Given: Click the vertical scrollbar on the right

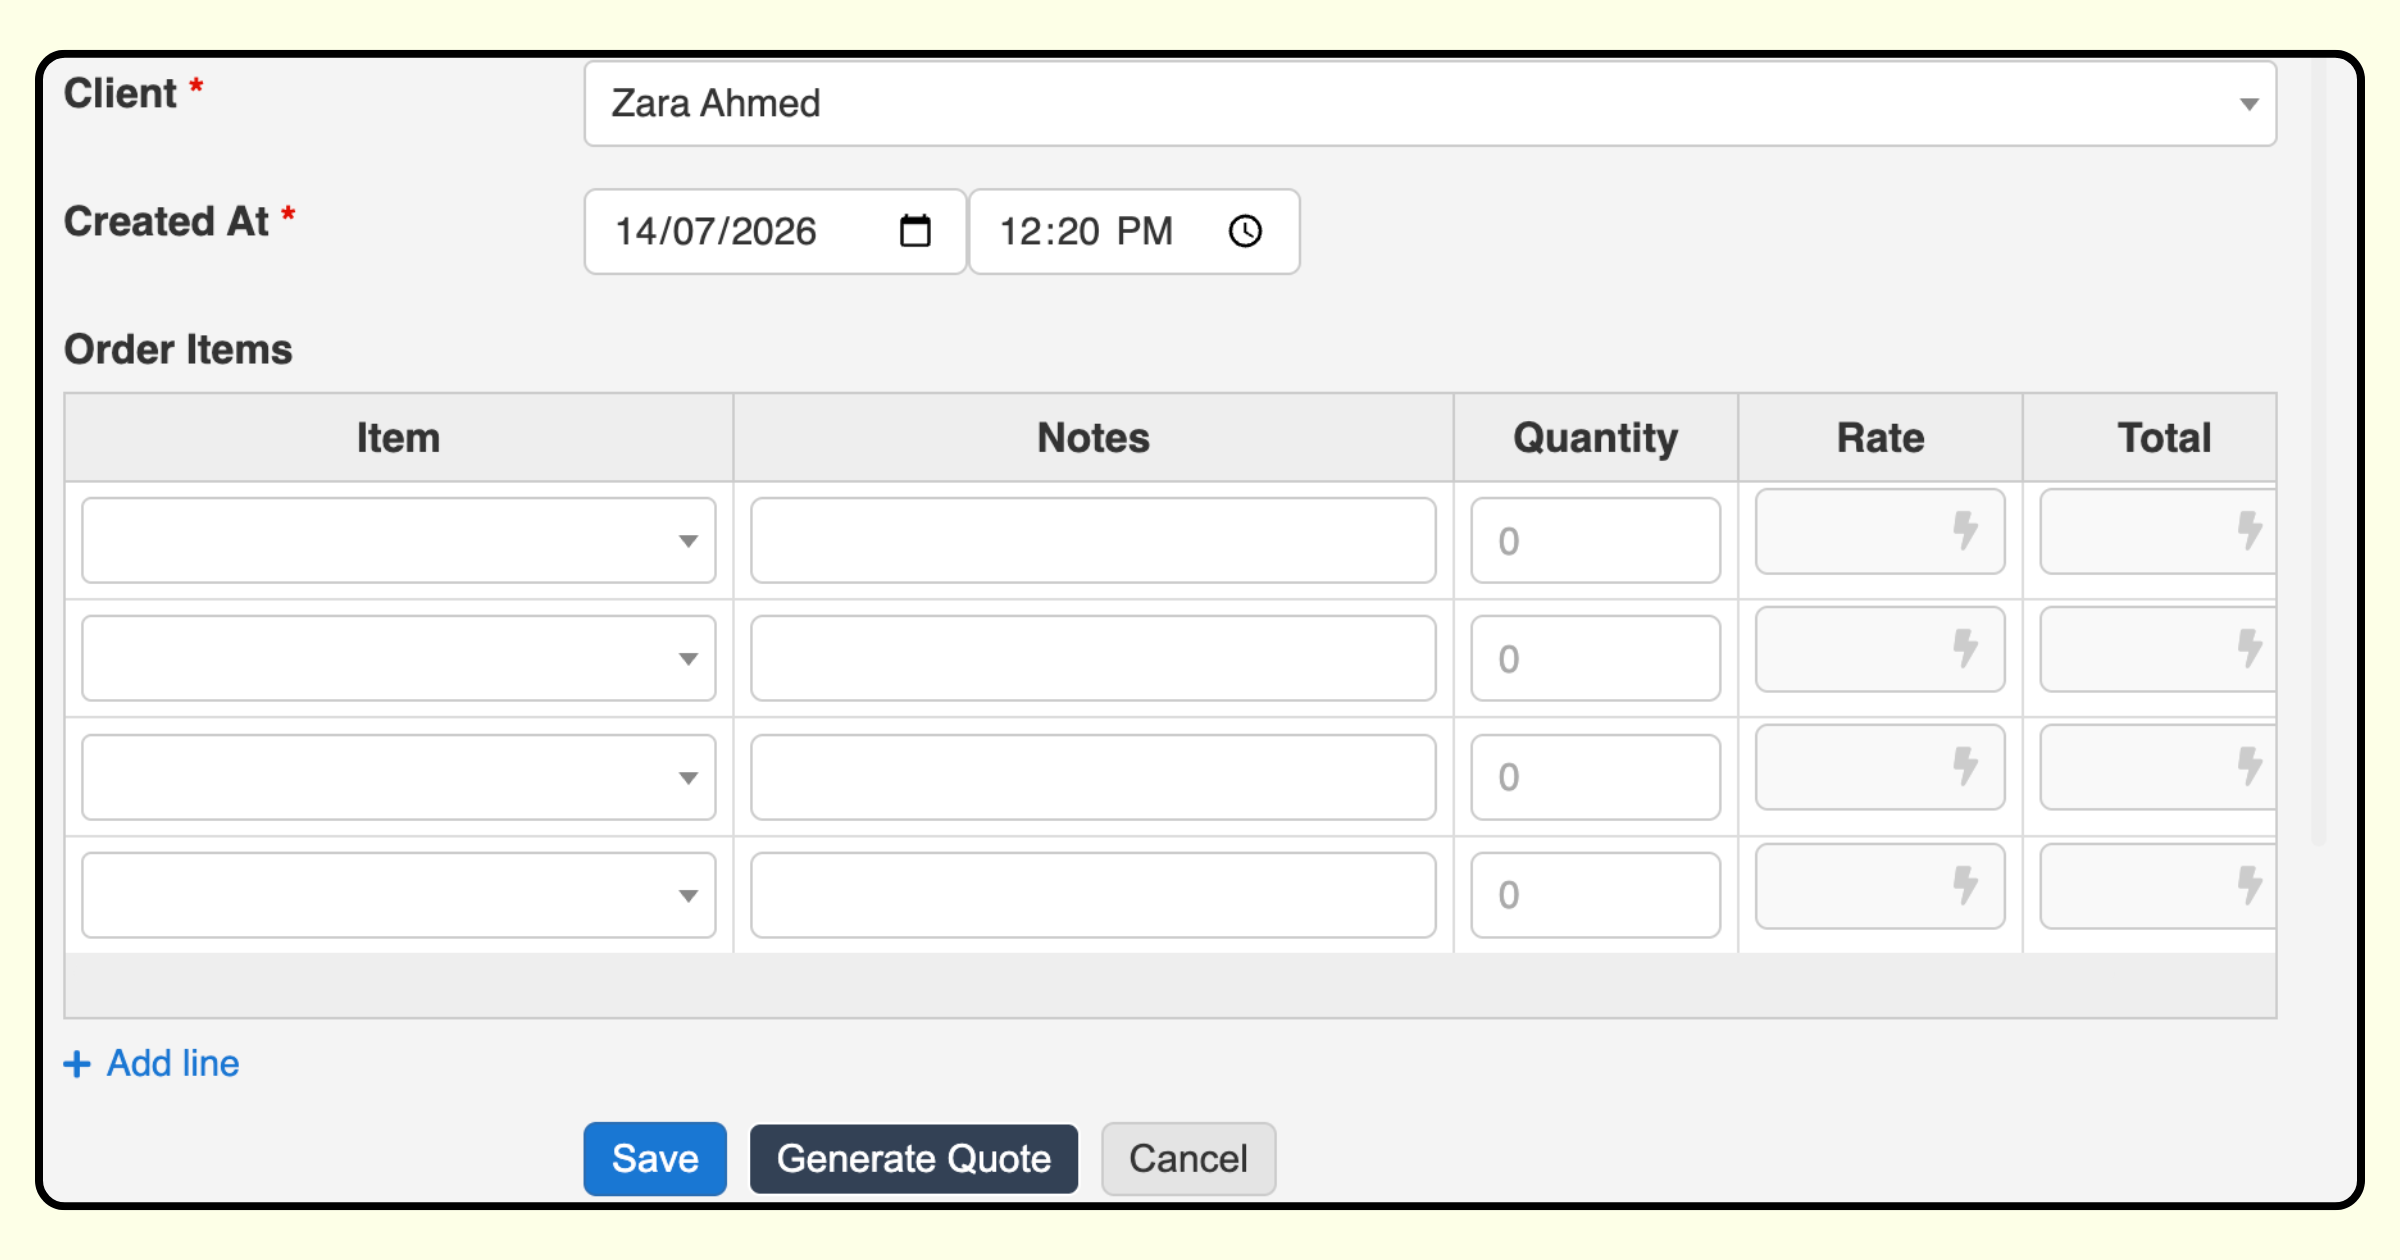Looking at the screenshot, I should pyautogui.click(x=2318, y=450).
